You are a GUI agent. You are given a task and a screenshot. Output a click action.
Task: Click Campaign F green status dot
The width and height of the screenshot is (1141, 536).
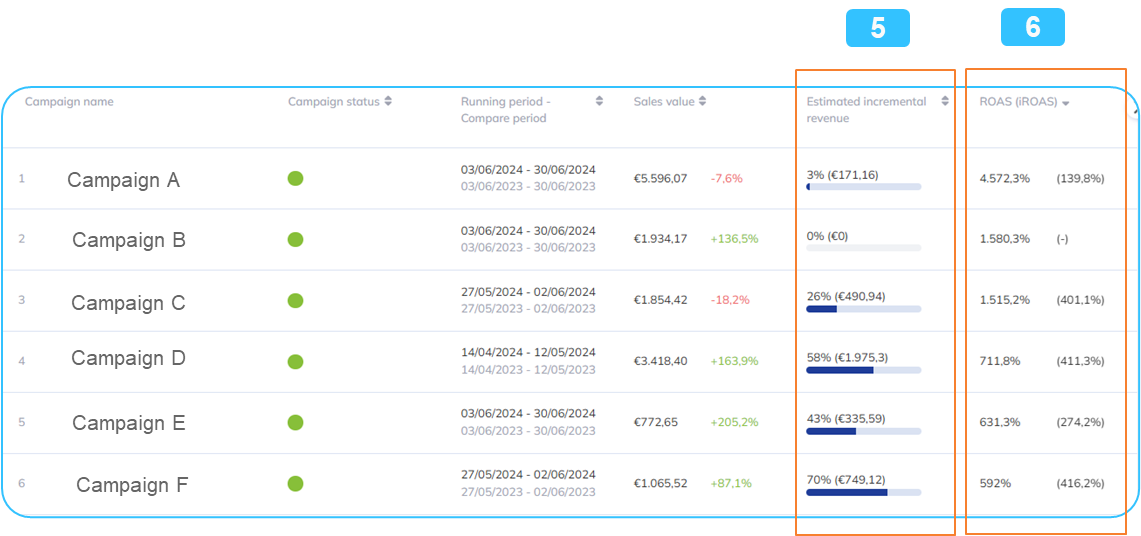(x=295, y=484)
